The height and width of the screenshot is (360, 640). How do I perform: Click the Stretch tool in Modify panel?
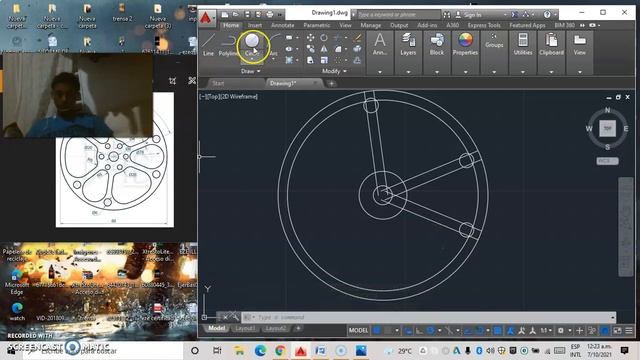pos(310,60)
